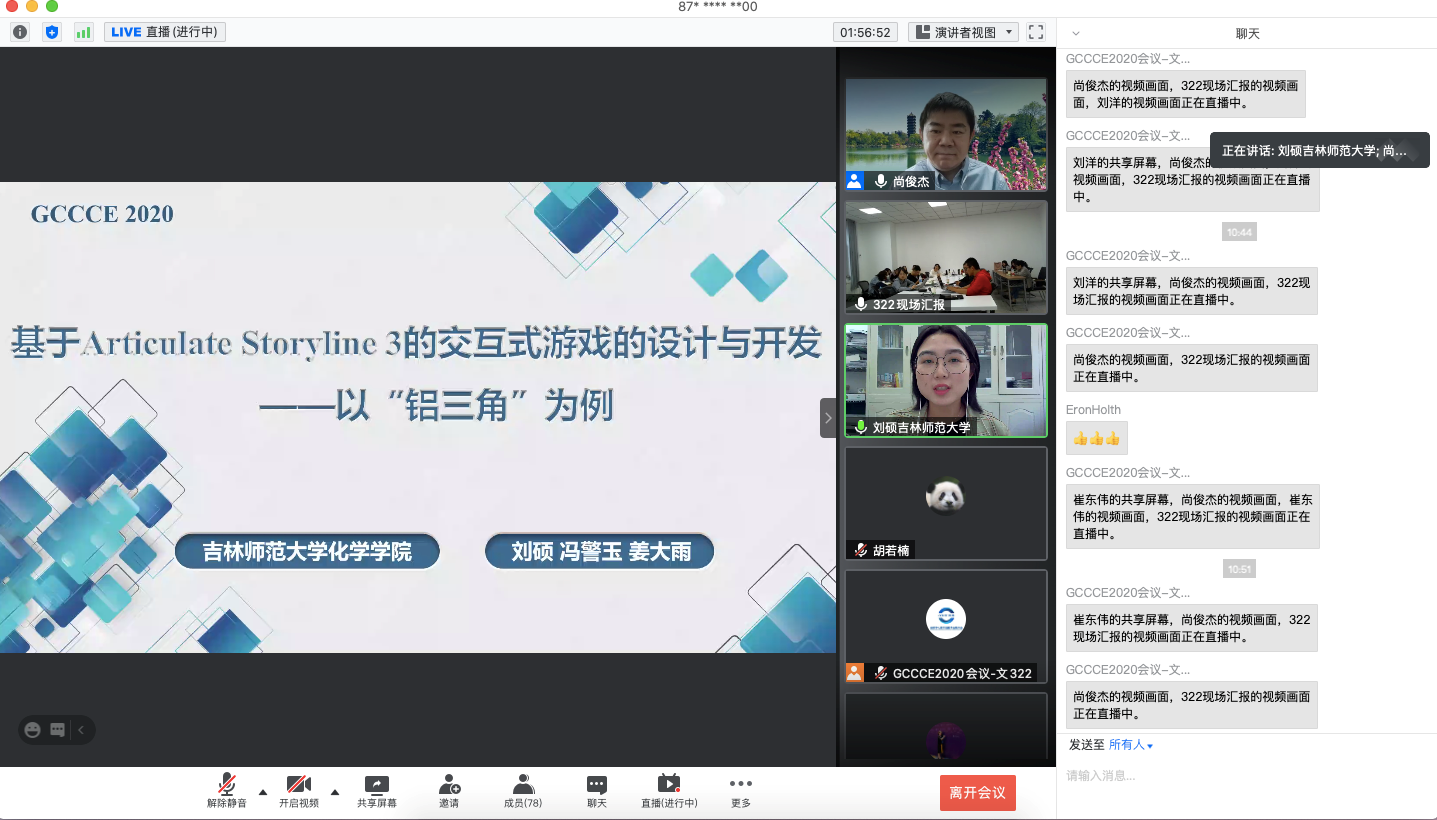1437x820 pixels.
Task: Click the blue encryption shield icon
Action: click(52, 32)
